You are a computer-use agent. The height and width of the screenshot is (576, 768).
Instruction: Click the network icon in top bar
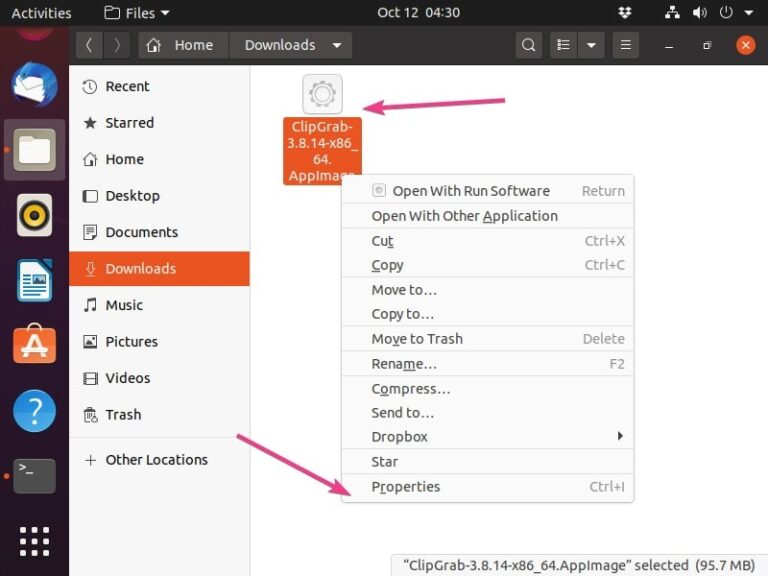tap(672, 13)
